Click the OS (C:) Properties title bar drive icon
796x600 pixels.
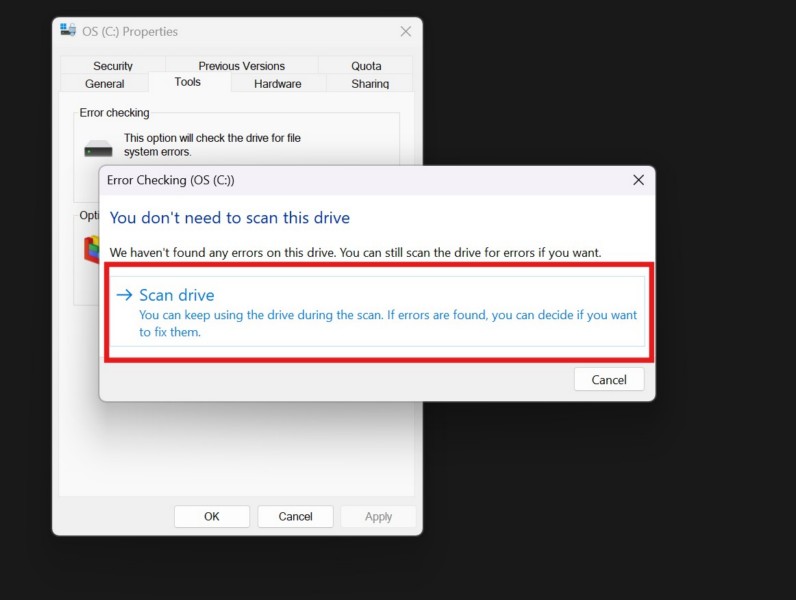tap(68, 30)
